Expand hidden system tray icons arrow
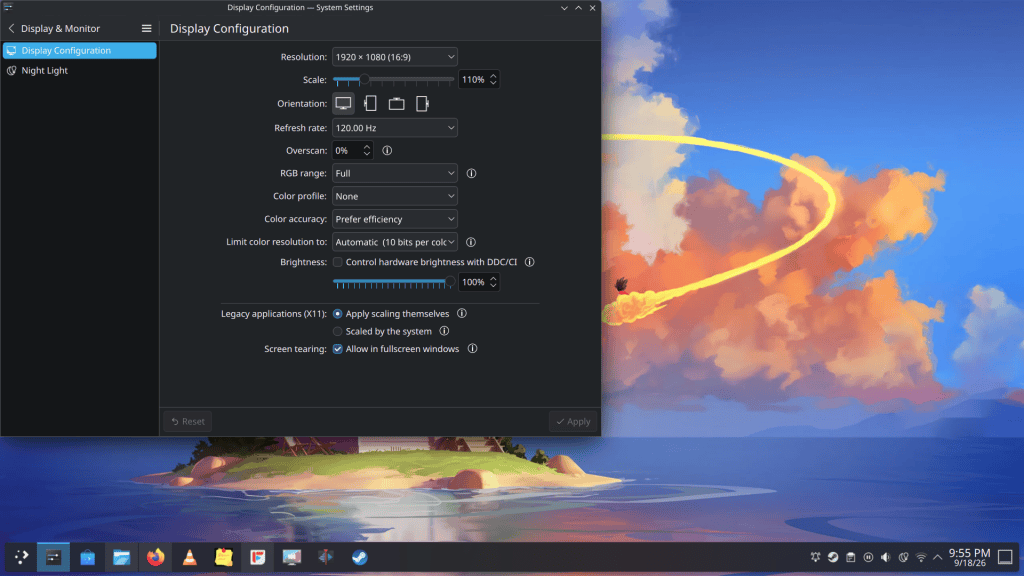 938,557
